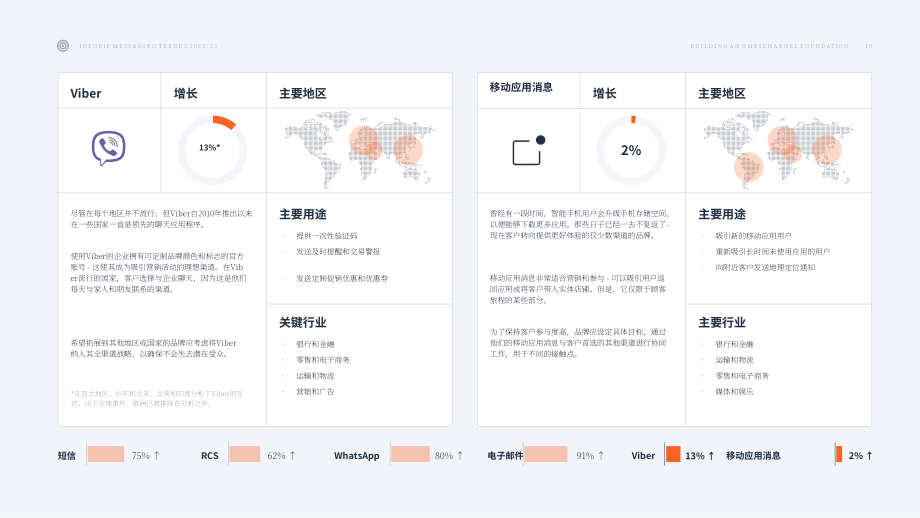Click paragraph starting 尽管在每个地区并不流行
Screen dimensions: 920x518
coord(161,219)
